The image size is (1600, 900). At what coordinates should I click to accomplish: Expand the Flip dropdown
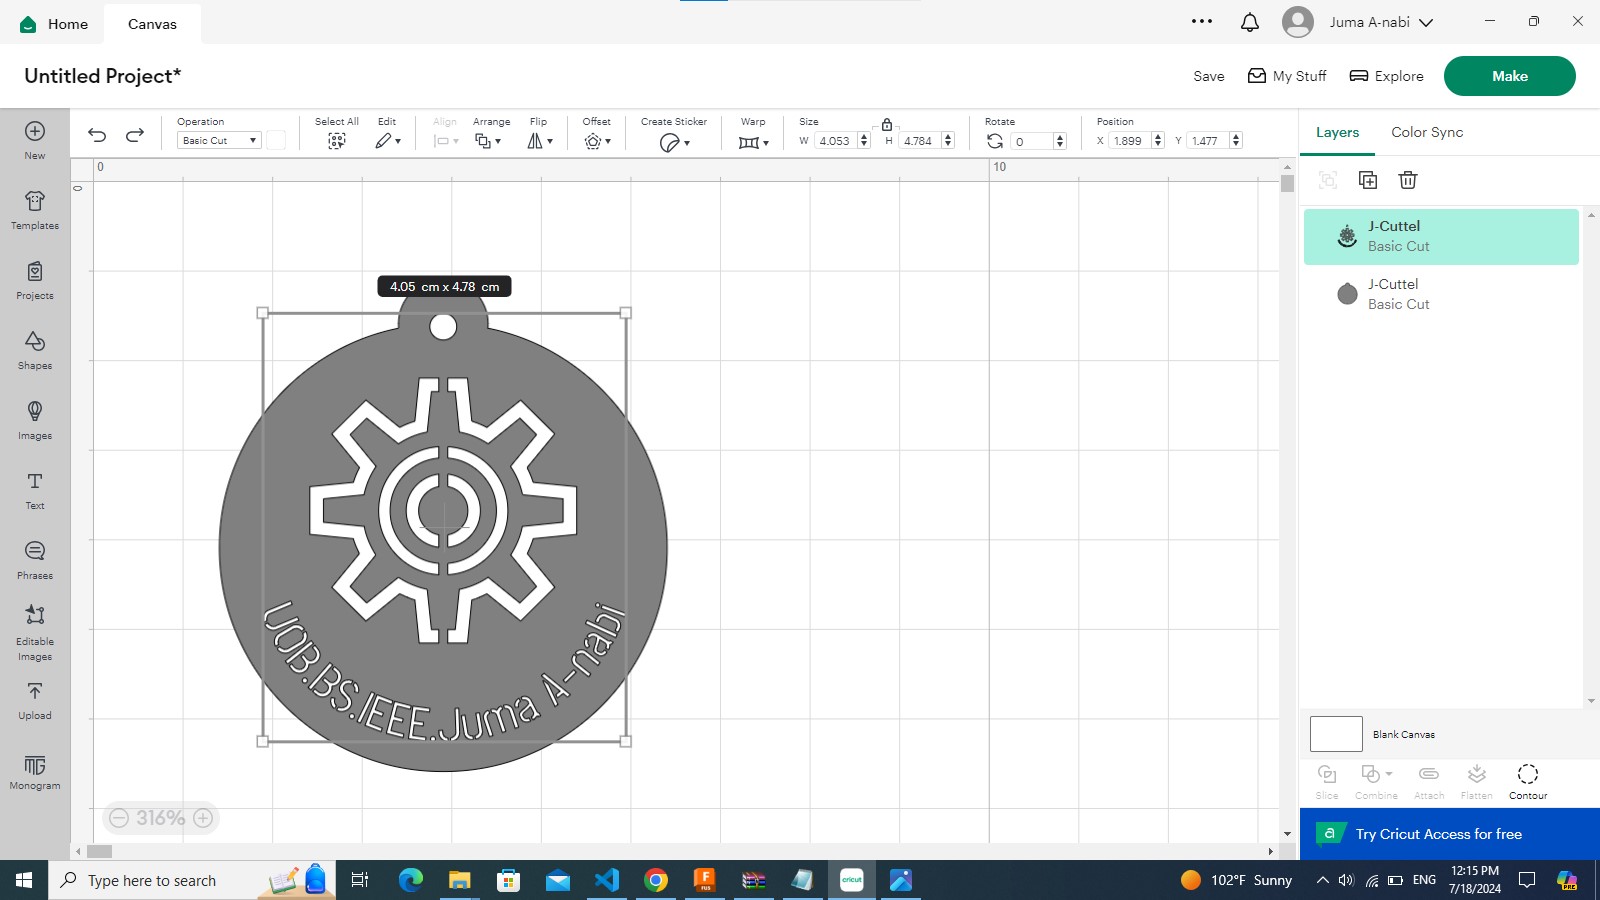(x=540, y=141)
